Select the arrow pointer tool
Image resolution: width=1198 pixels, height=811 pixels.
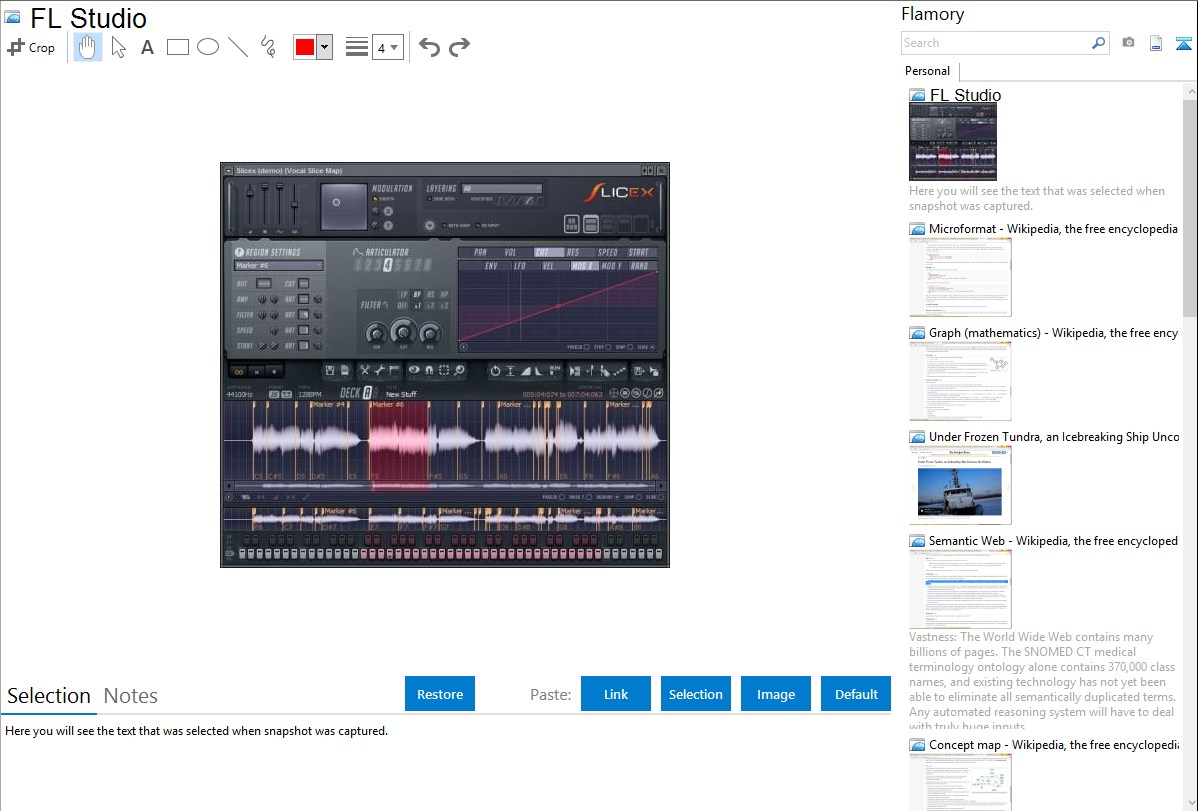118,47
